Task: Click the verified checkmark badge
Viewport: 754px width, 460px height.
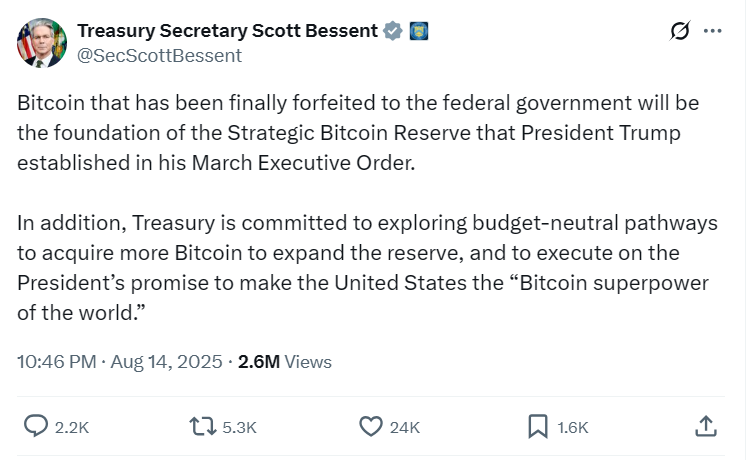Action: [x=393, y=31]
